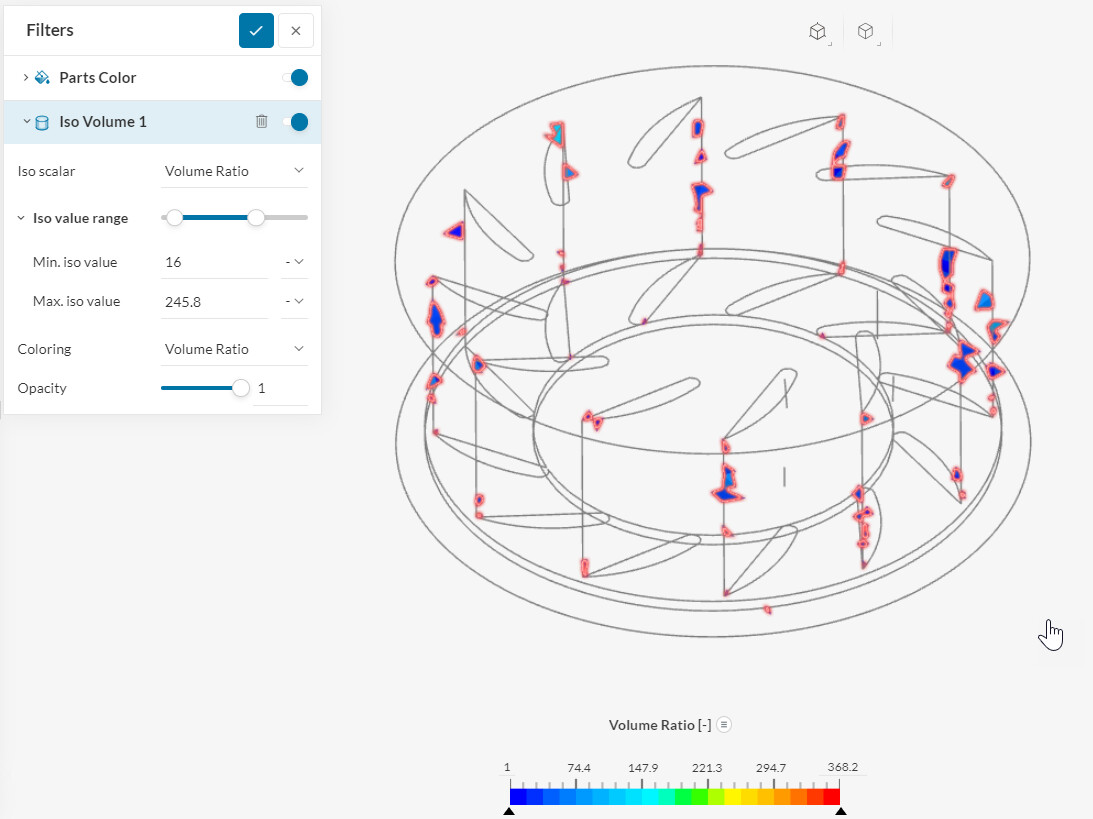Apply filters with the checkmark button
Viewport: 1093px width, 819px height.
pyautogui.click(x=256, y=30)
